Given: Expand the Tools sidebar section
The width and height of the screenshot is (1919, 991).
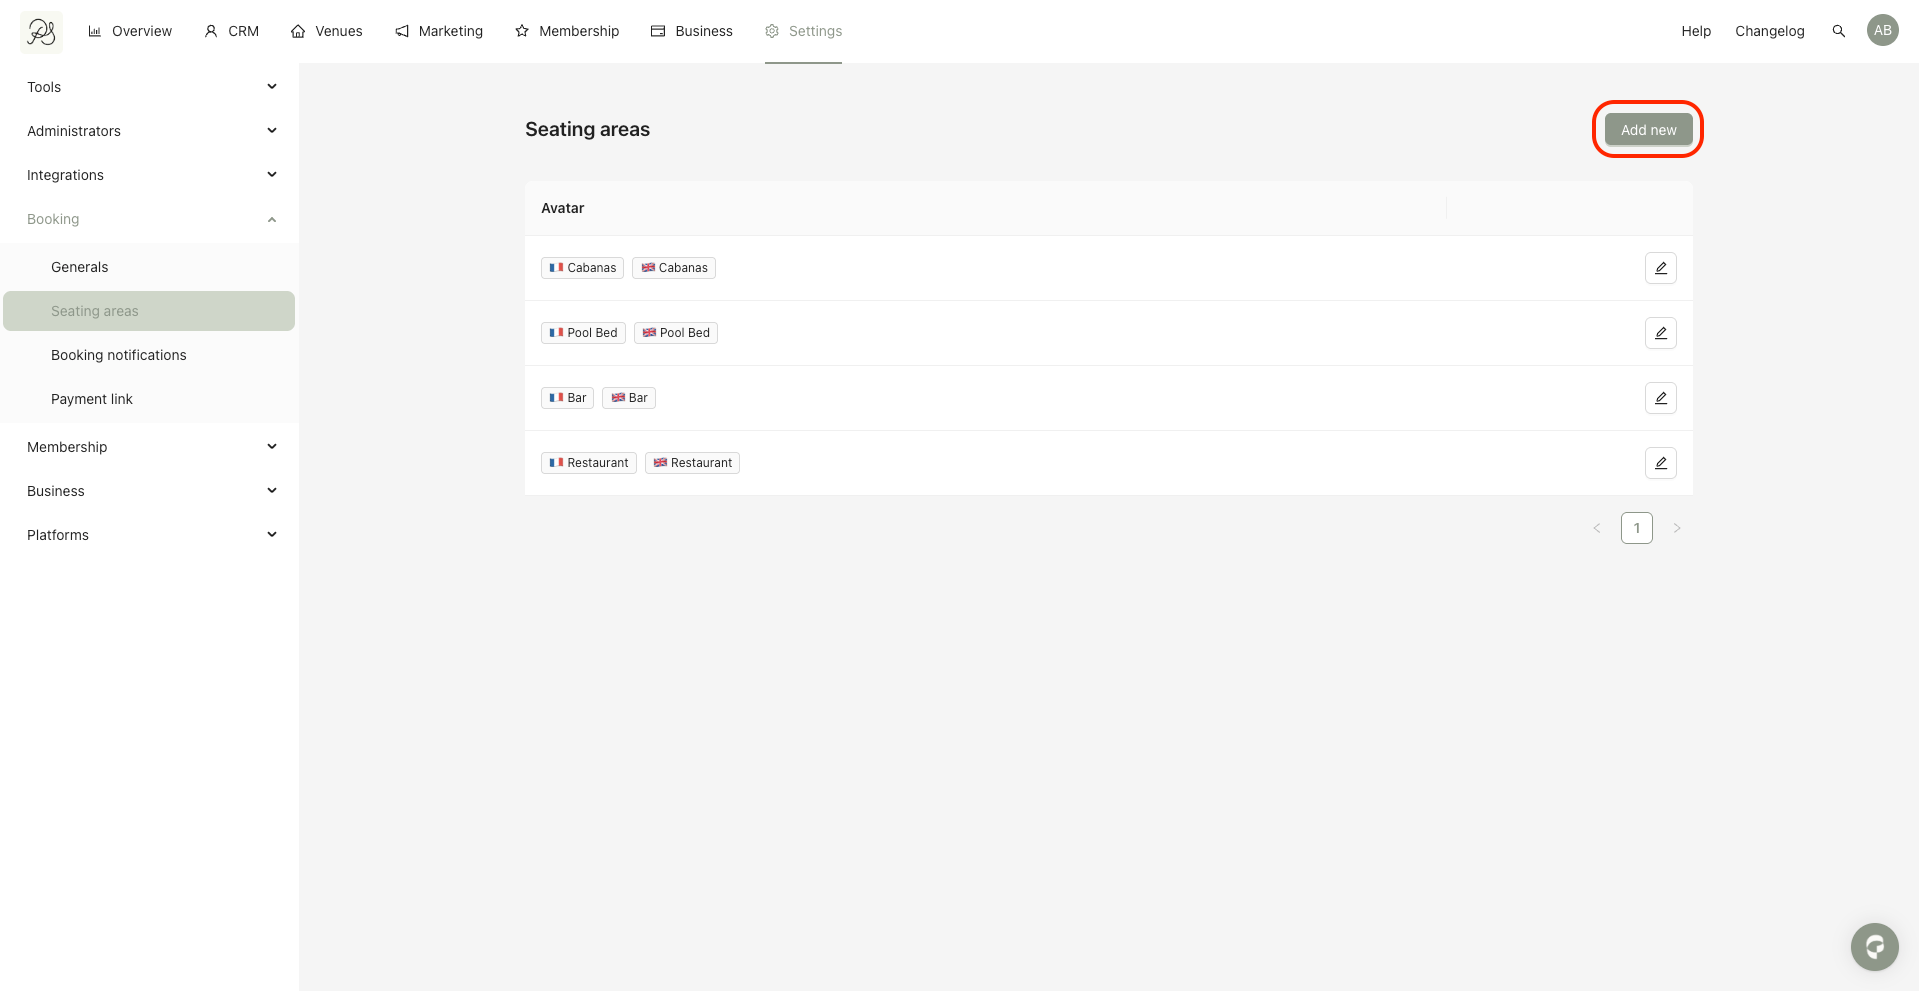Looking at the screenshot, I should pyautogui.click(x=150, y=87).
